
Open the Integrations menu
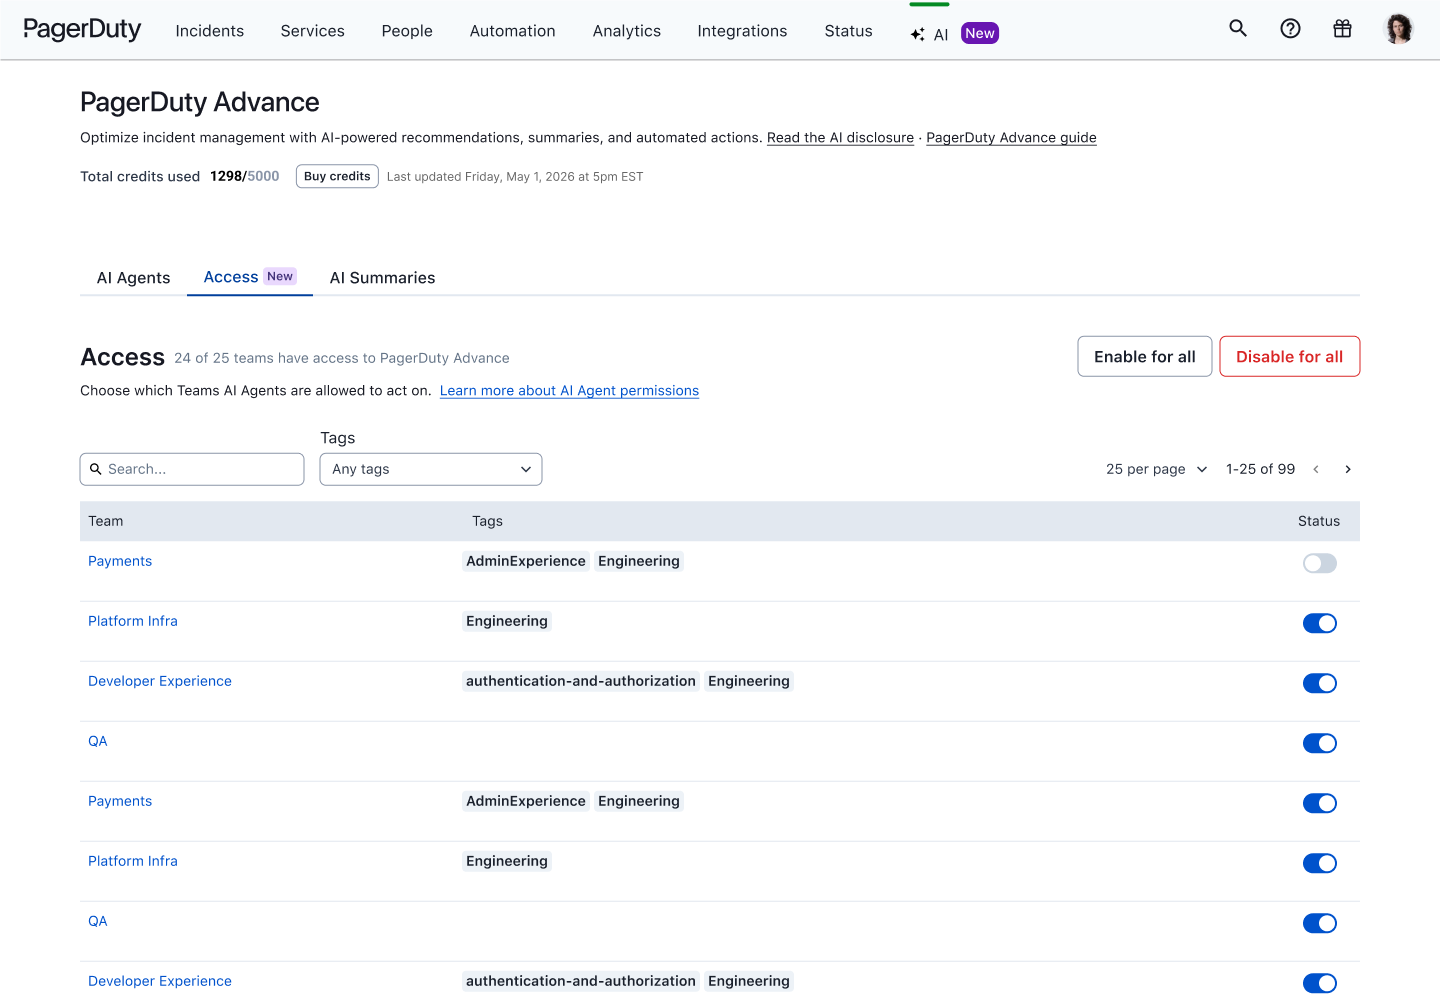pos(743,31)
